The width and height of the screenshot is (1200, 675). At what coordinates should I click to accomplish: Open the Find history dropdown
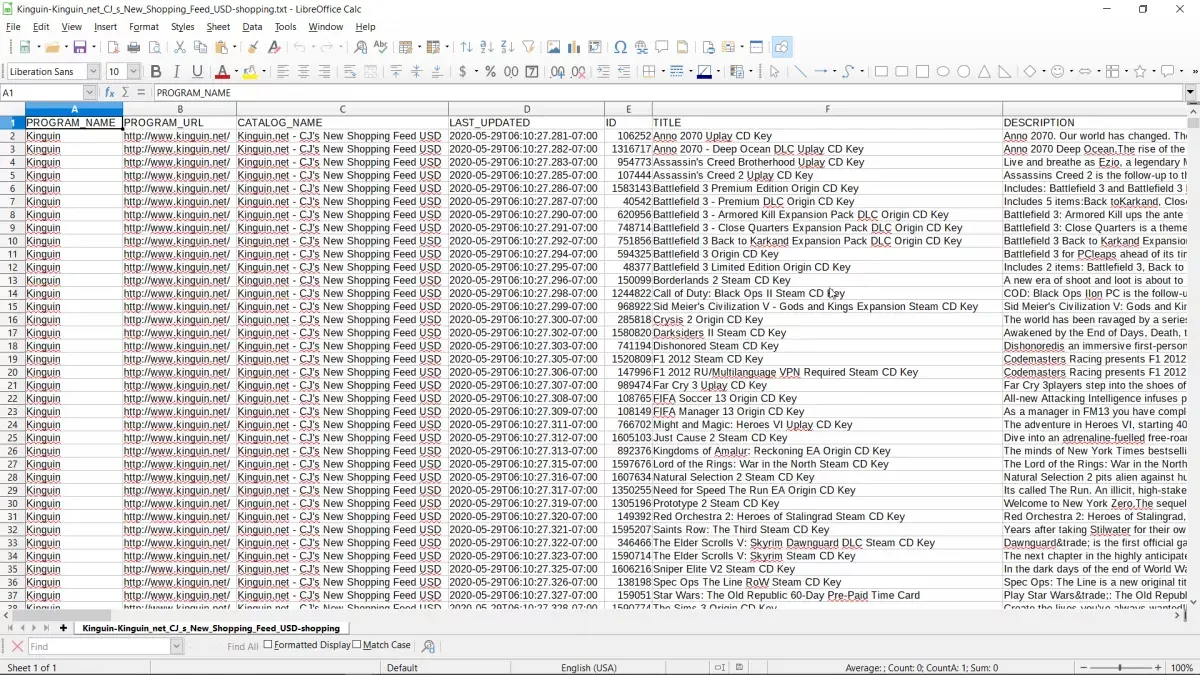tap(177, 647)
